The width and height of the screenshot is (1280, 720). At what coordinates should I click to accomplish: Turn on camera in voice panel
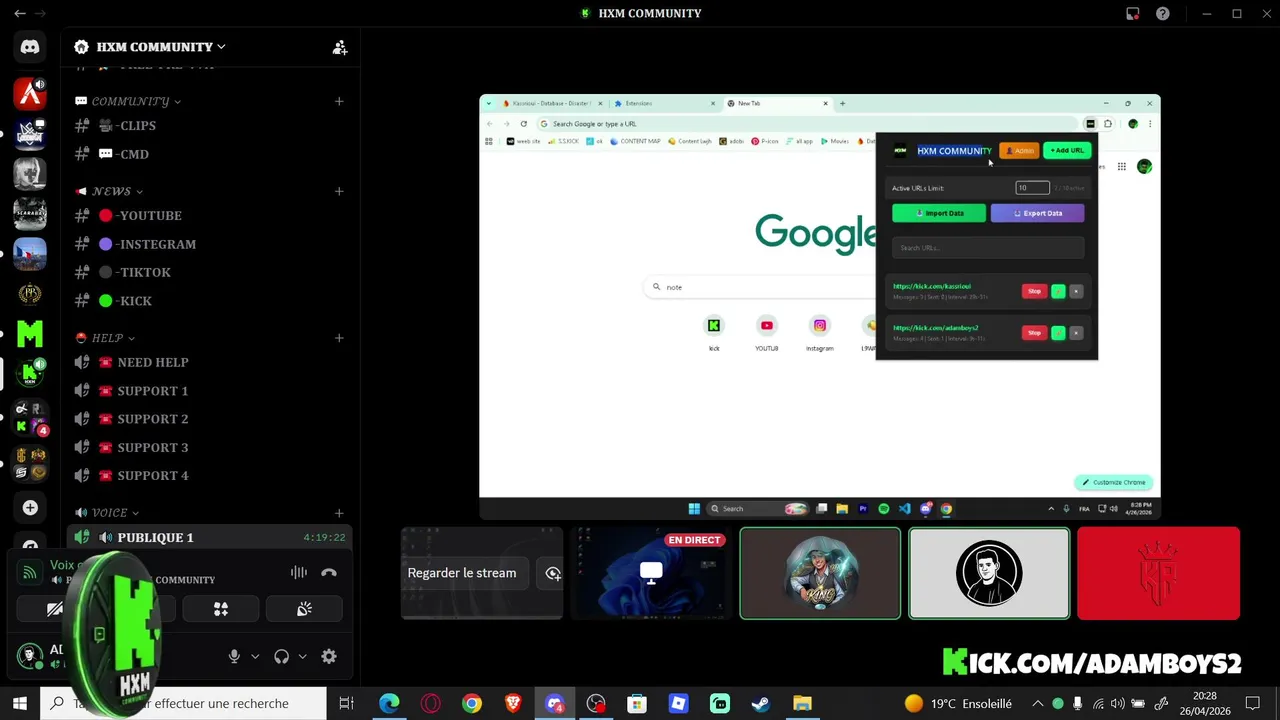55,609
